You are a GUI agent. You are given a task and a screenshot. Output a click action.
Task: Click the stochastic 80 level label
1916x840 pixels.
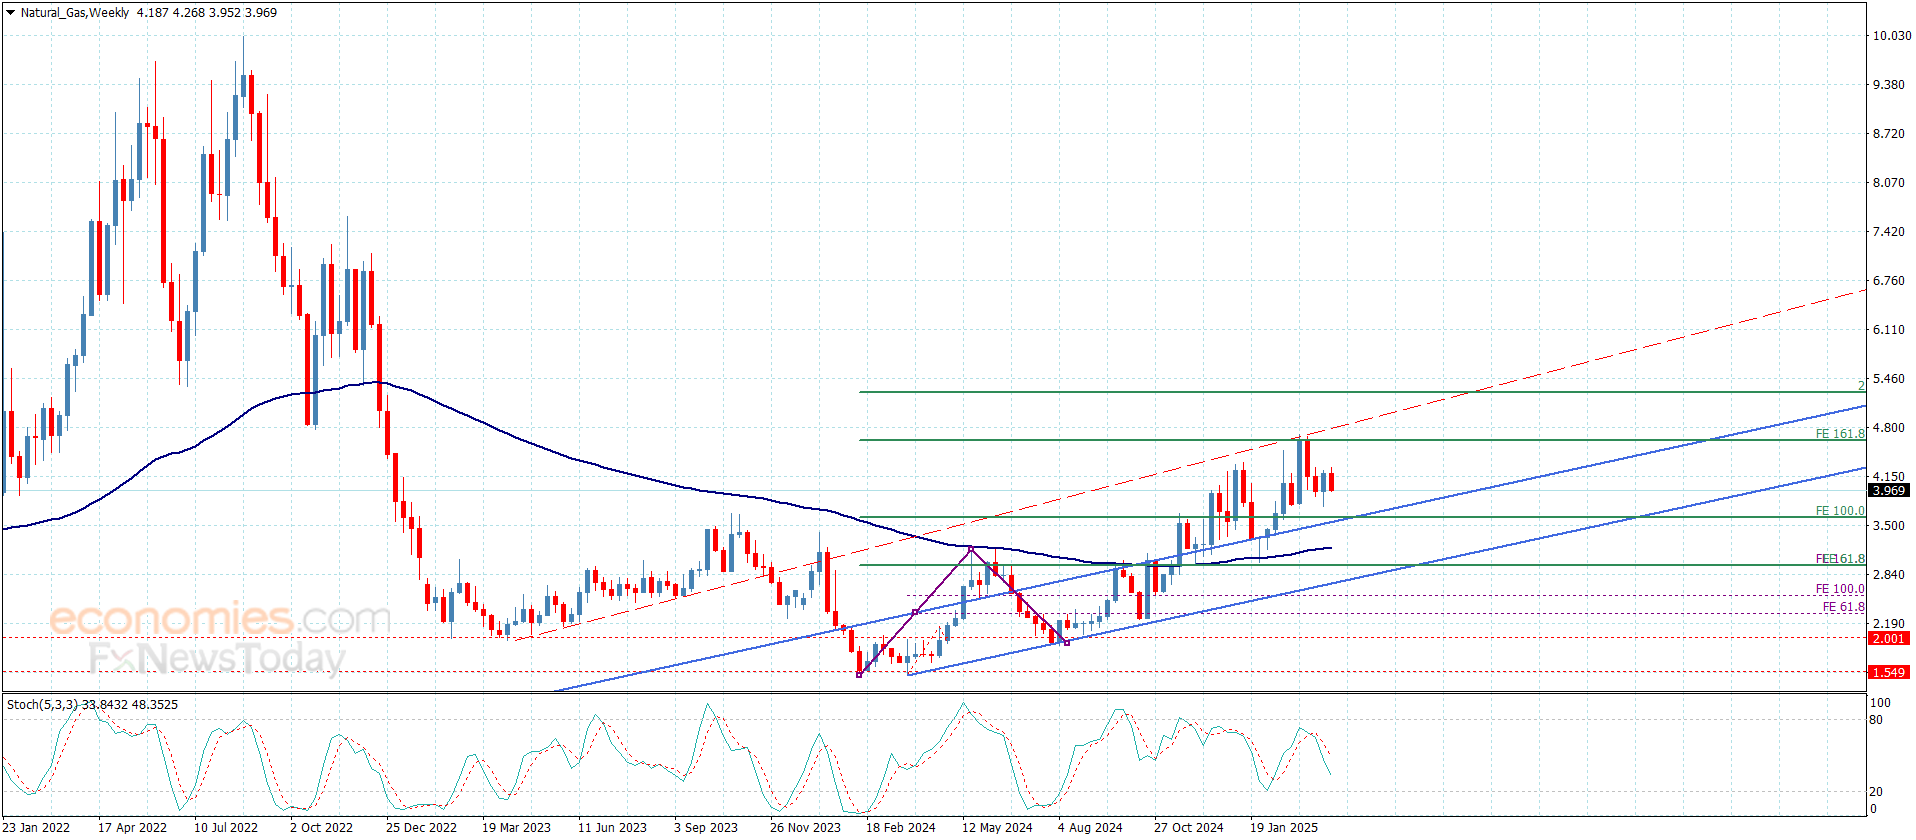tap(1876, 720)
